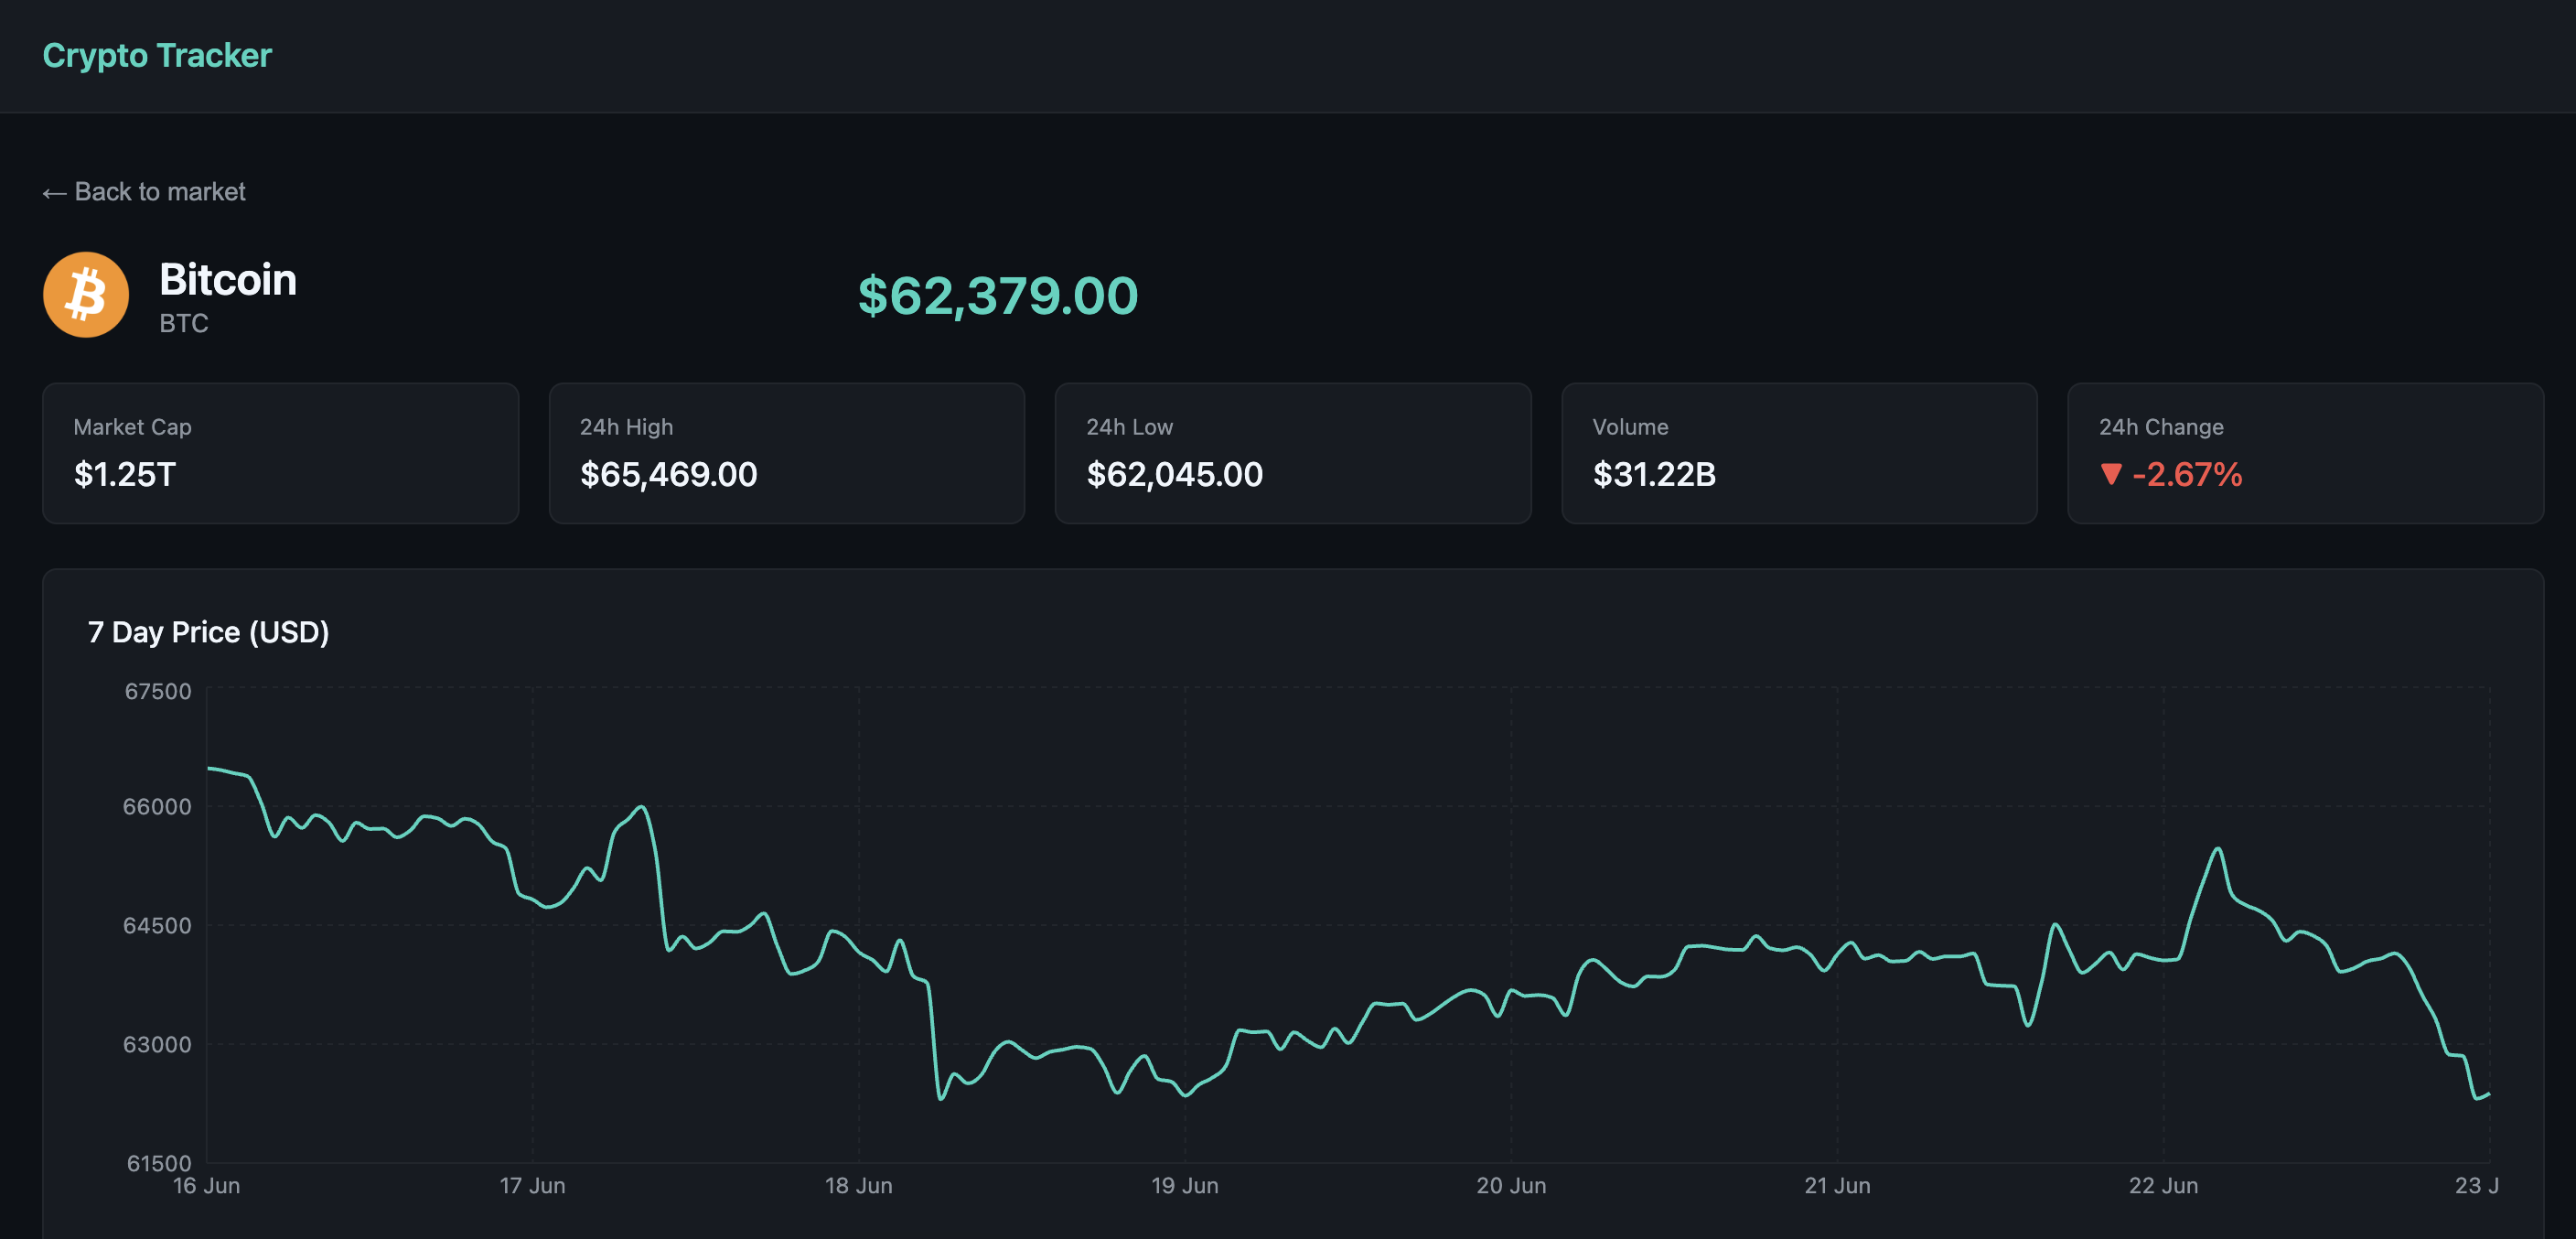The height and width of the screenshot is (1239, 2576).
Task: Click the 61500 y-axis label
Action: click(x=158, y=1163)
